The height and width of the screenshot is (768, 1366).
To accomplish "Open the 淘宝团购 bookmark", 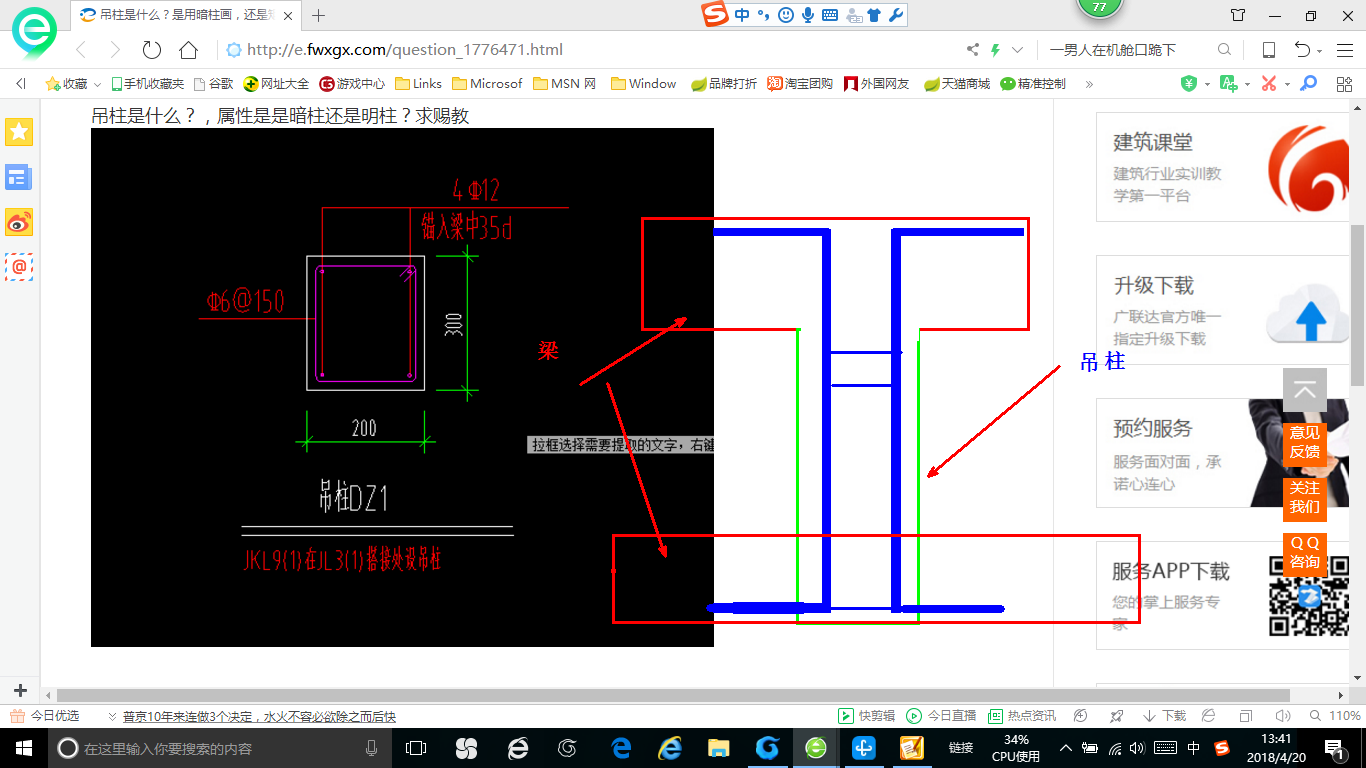I will click(x=800, y=84).
